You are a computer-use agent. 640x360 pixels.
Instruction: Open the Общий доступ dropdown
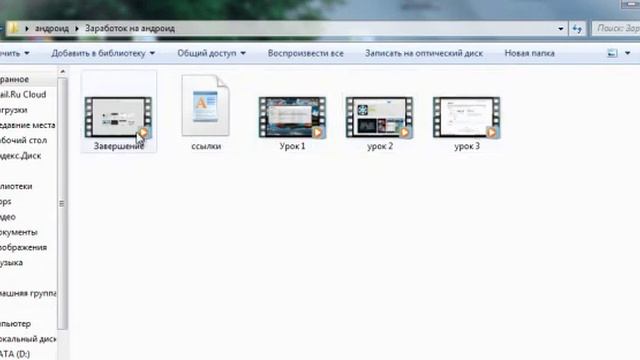point(211,53)
